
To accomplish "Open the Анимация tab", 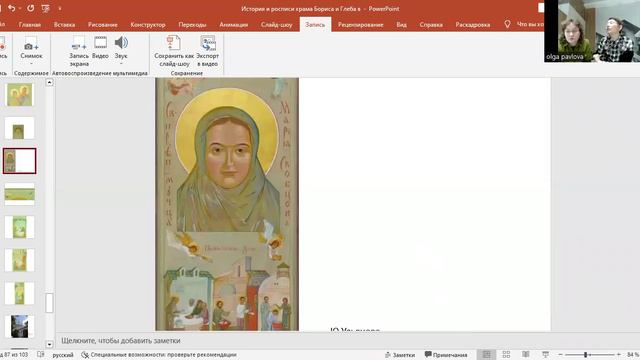I will [x=233, y=24].
